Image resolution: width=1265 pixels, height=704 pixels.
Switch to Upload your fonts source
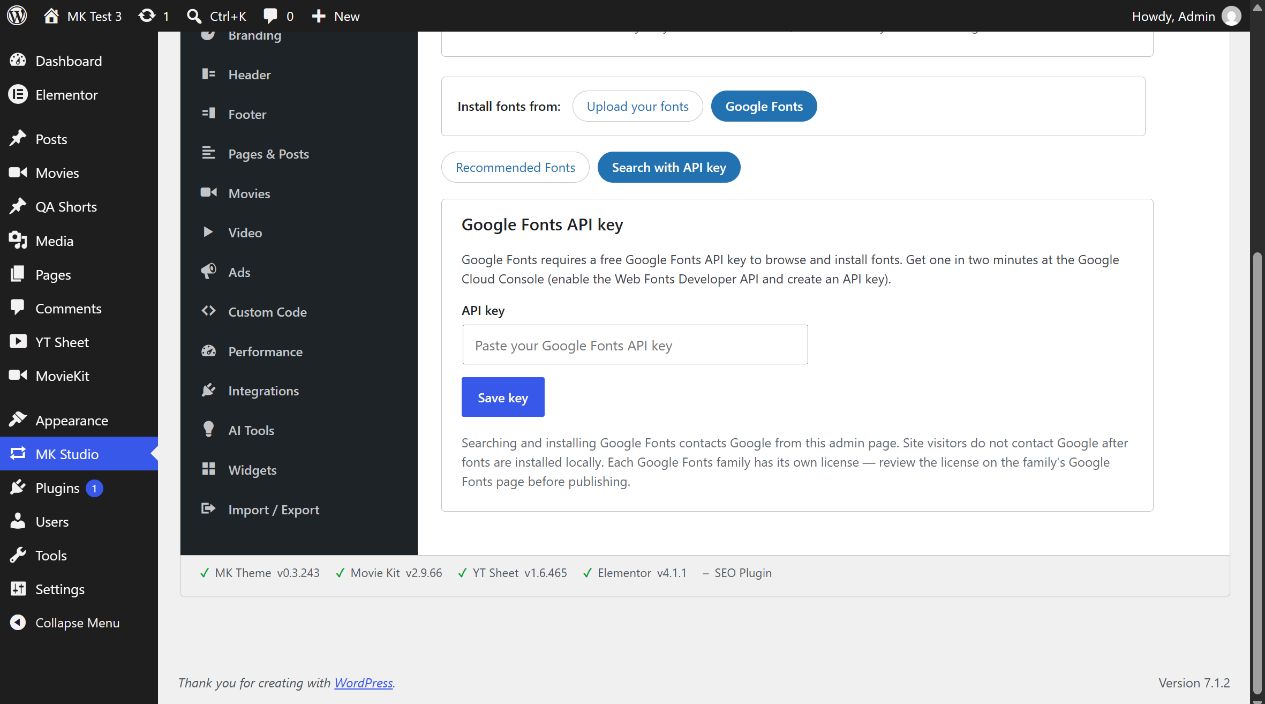coord(638,106)
